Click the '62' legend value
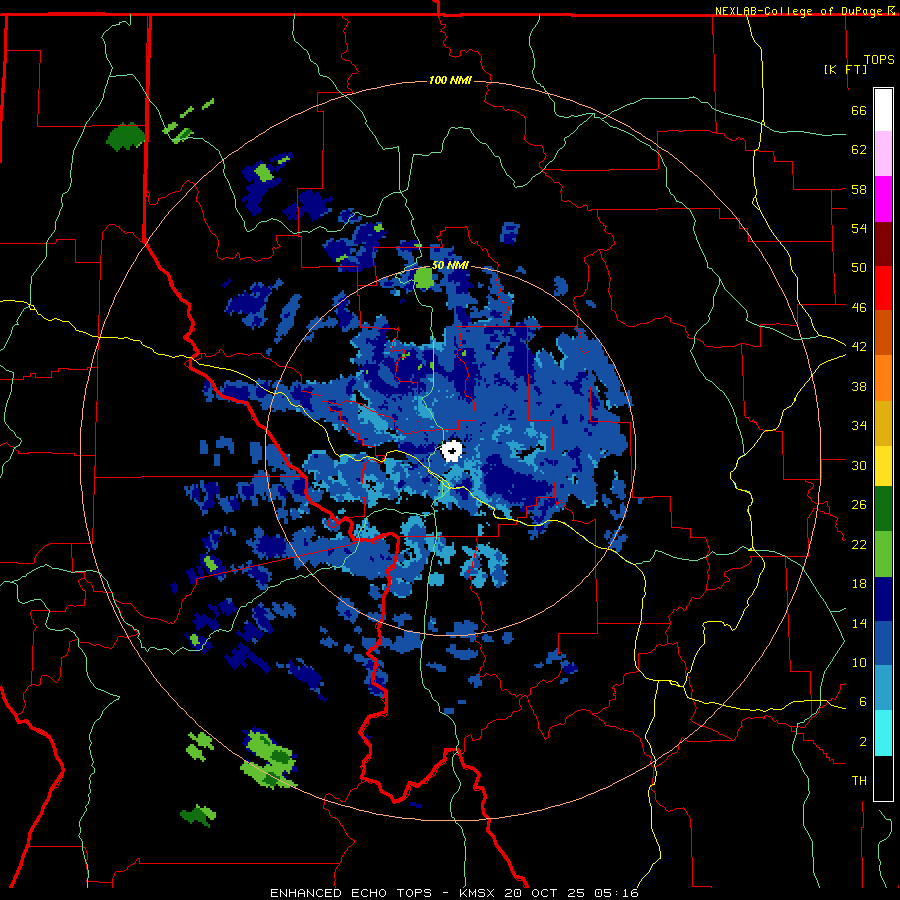 [859, 150]
